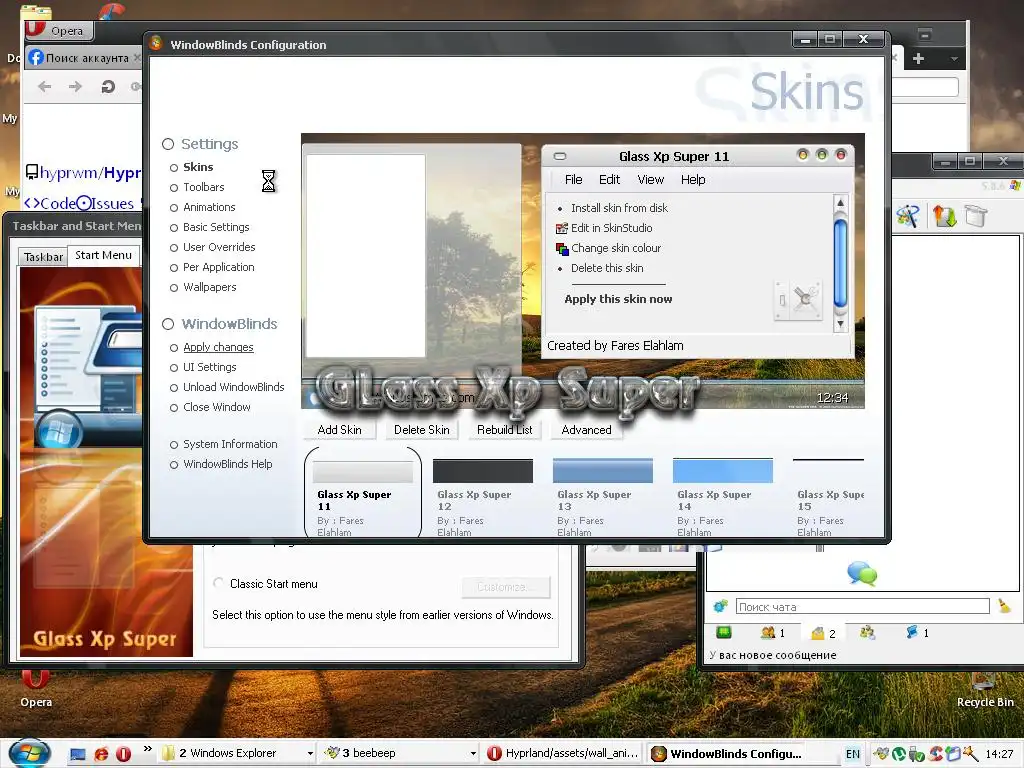The height and width of the screenshot is (768, 1024).
Task: Click the Delete Skin button
Action: point(421,430)
